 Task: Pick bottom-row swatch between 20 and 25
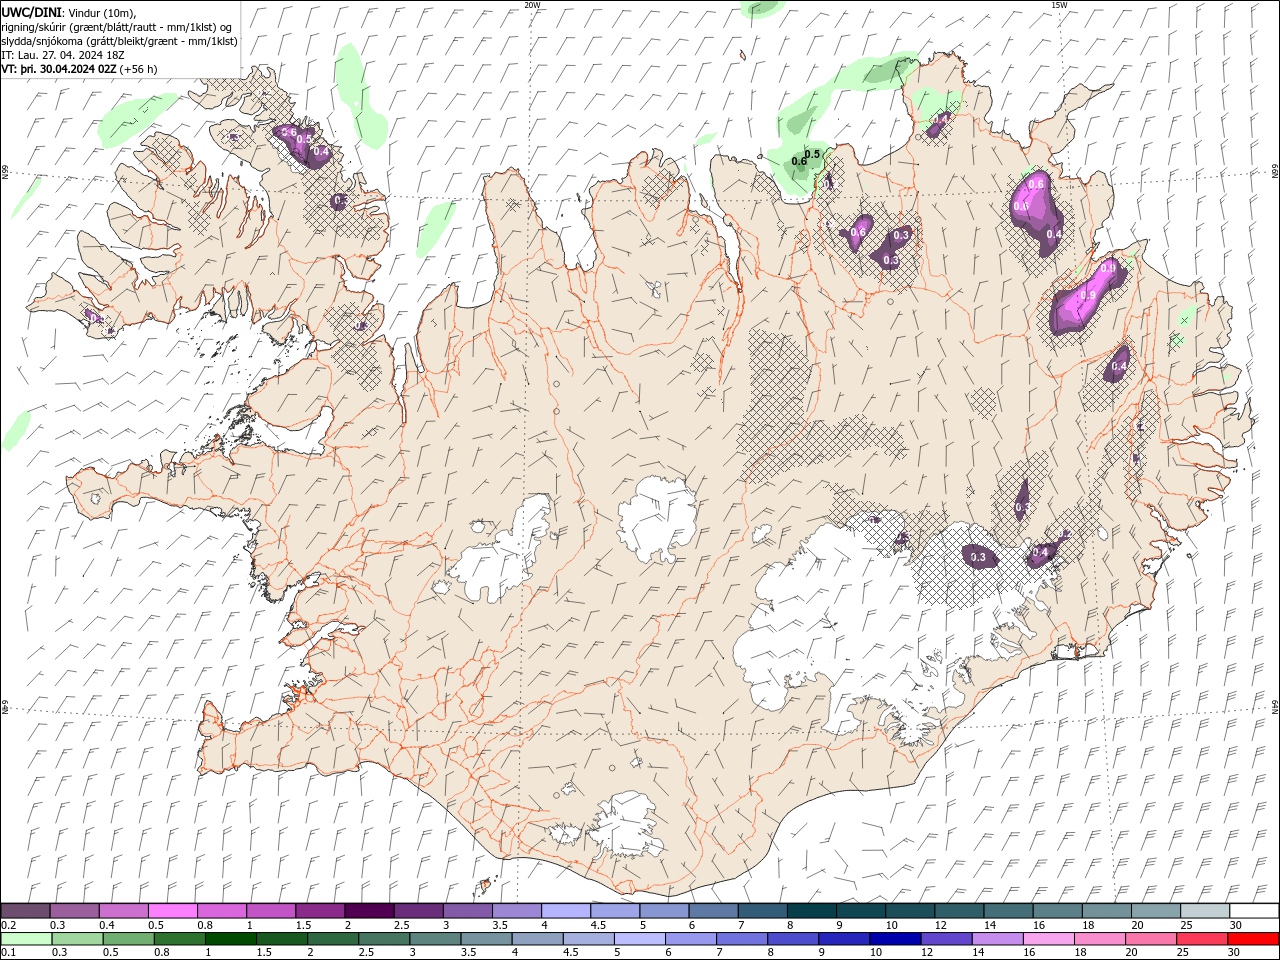coord(1150,938)
